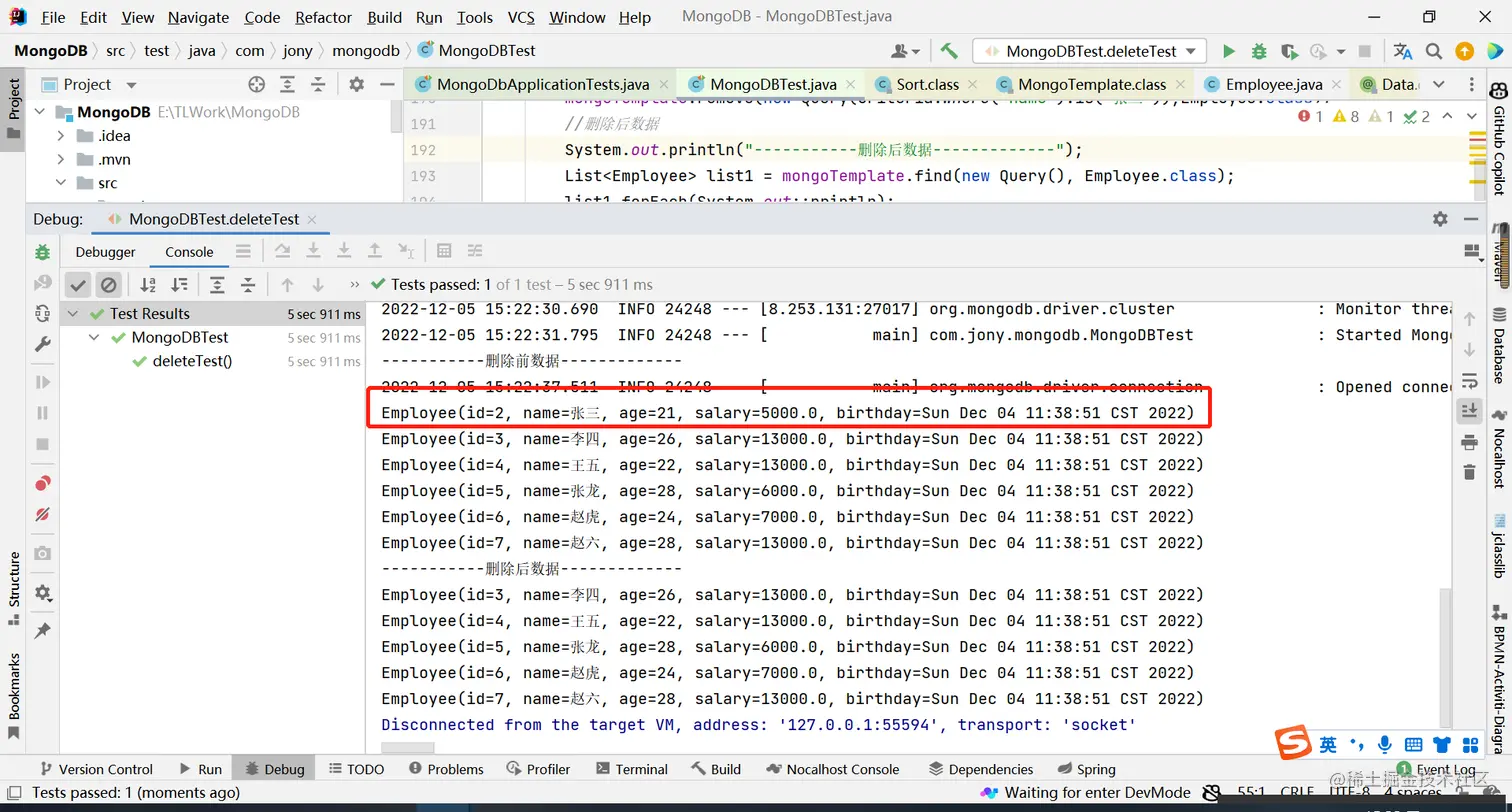Screen dimensions: 1512x812
Task: Open the Navigate menu
Action: pyautogui.click(x=198, y=17)
